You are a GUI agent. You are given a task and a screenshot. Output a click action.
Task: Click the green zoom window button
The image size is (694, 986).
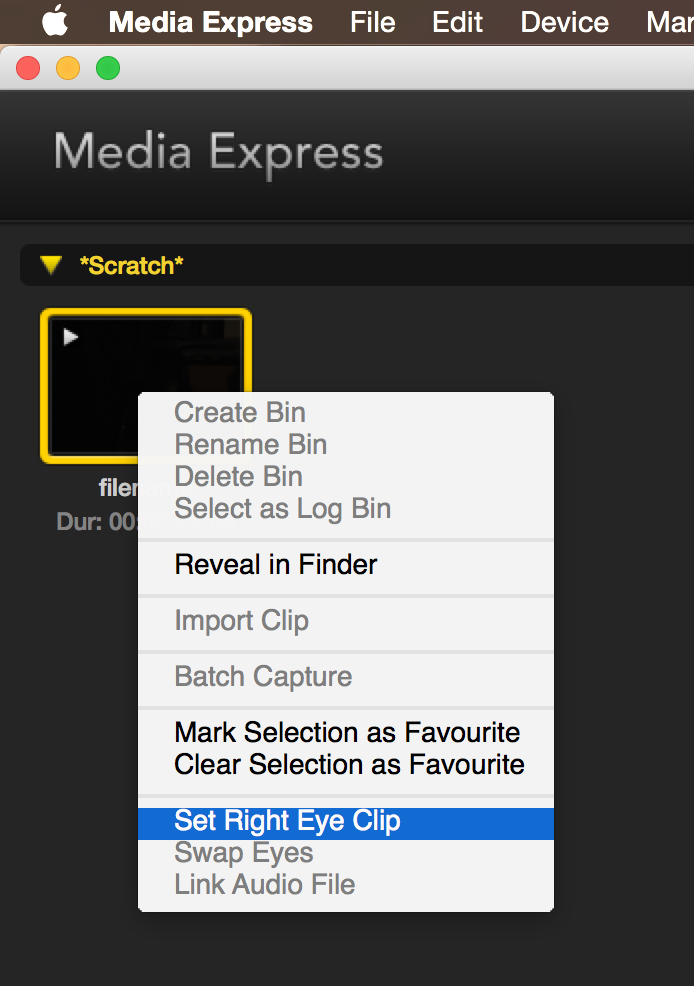(x=108, y=68)
